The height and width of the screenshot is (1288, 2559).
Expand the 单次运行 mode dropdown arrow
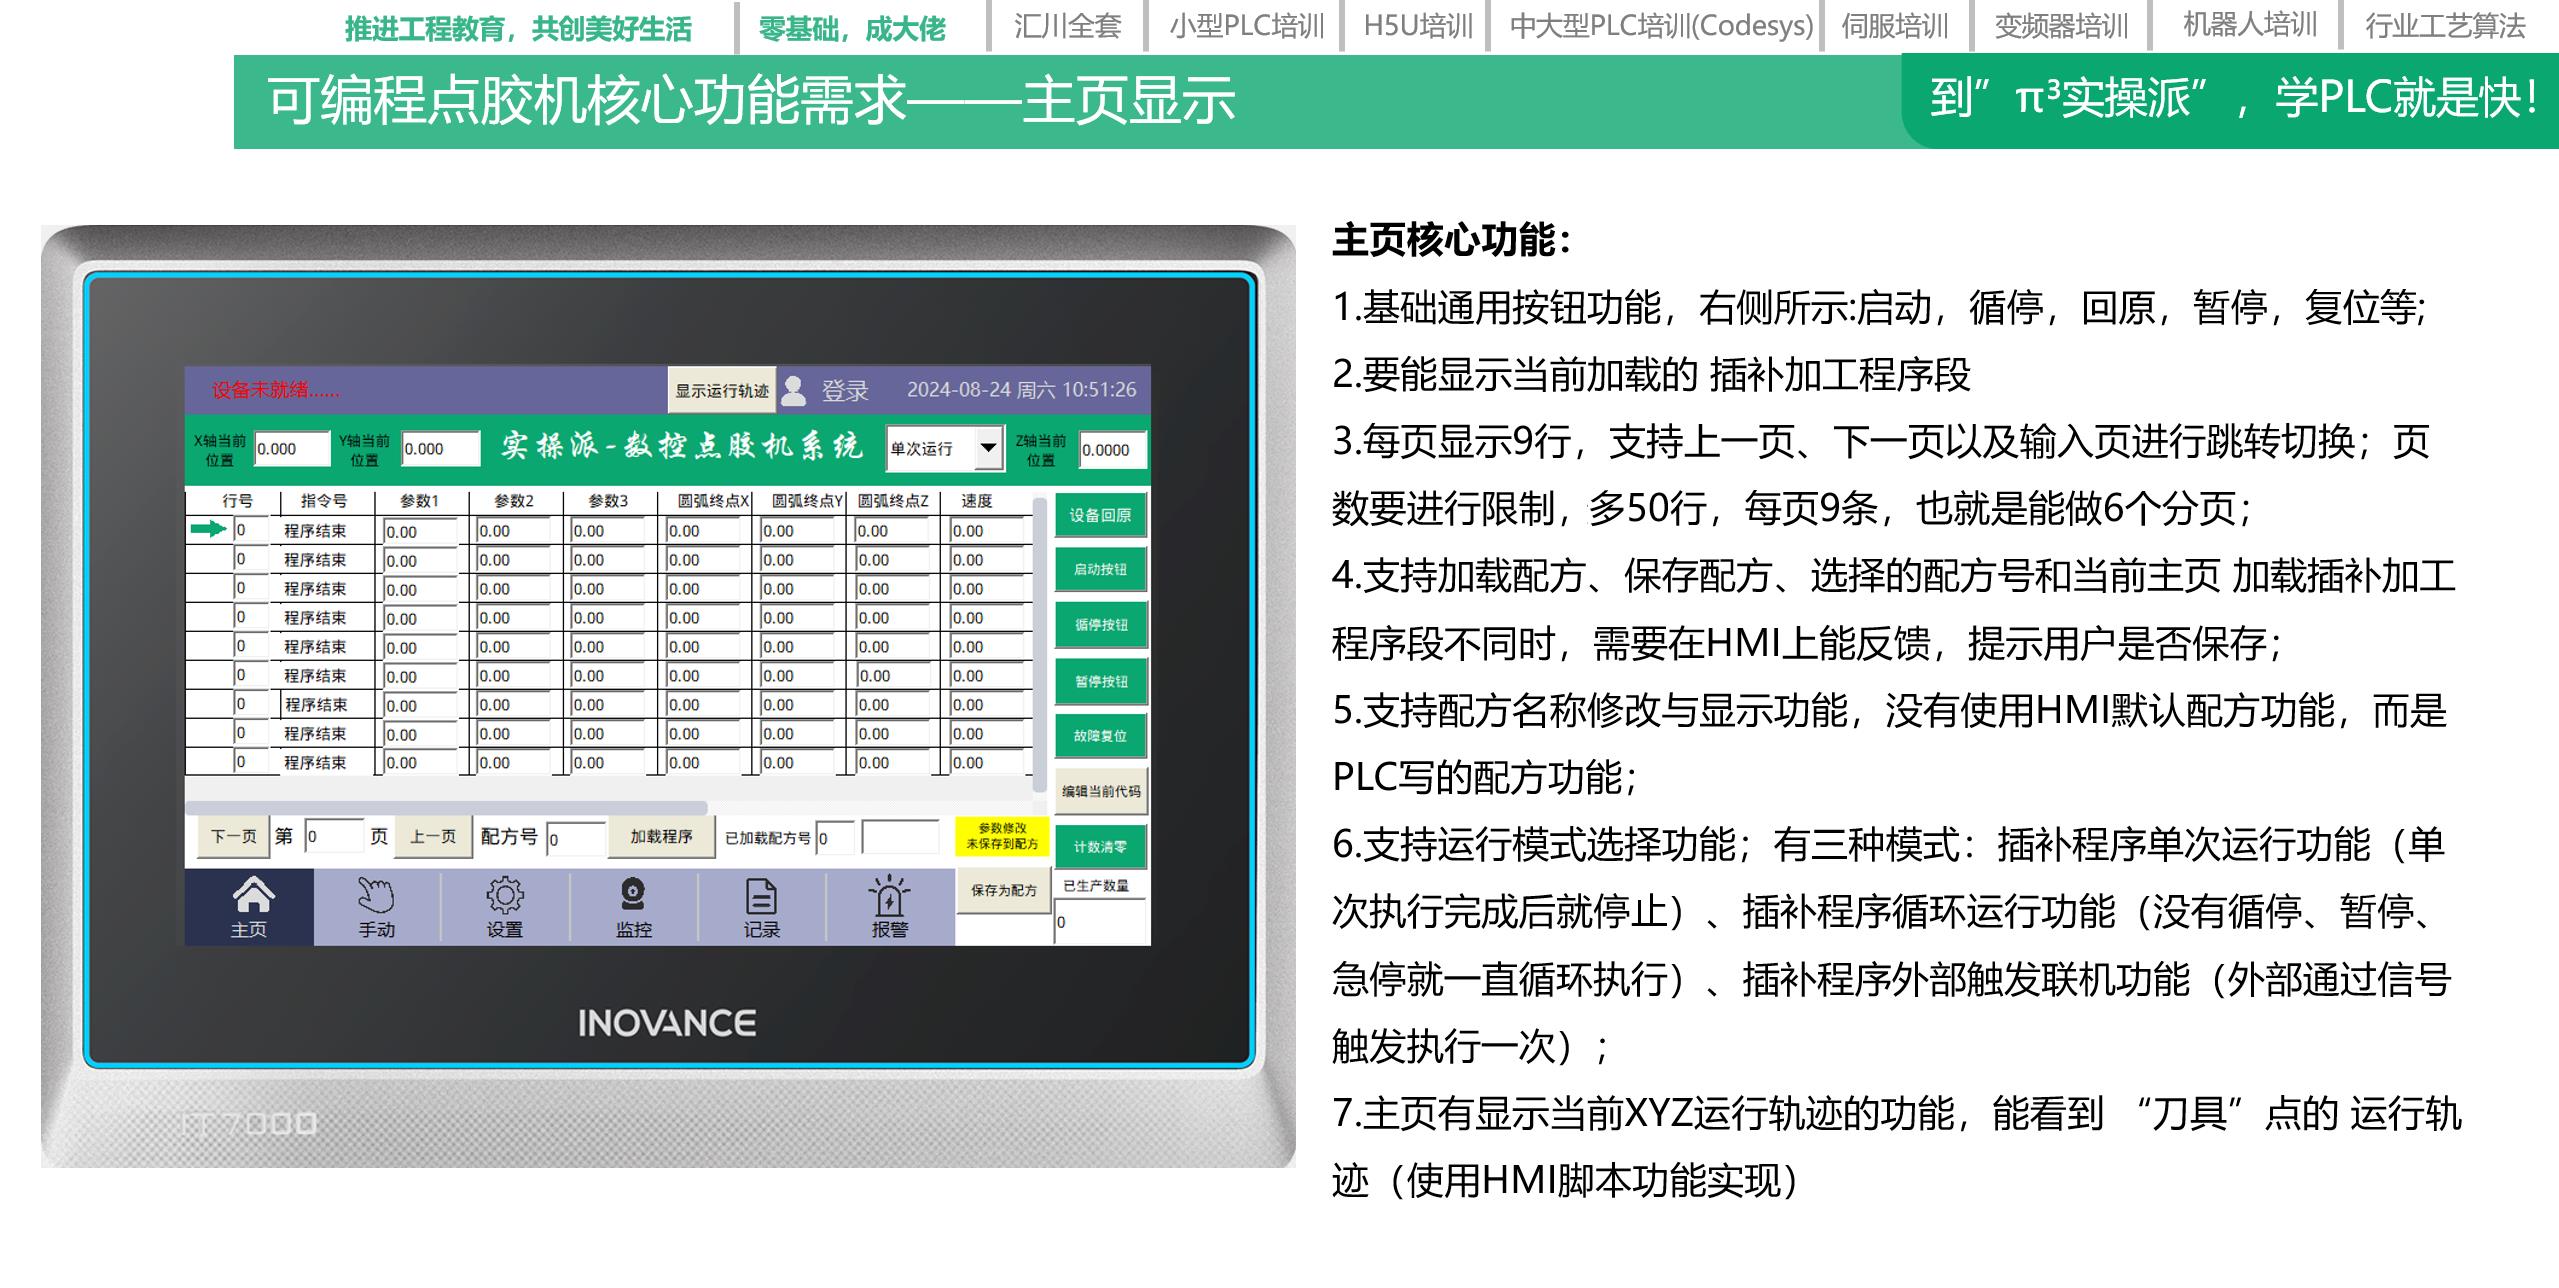coord(988,448)
